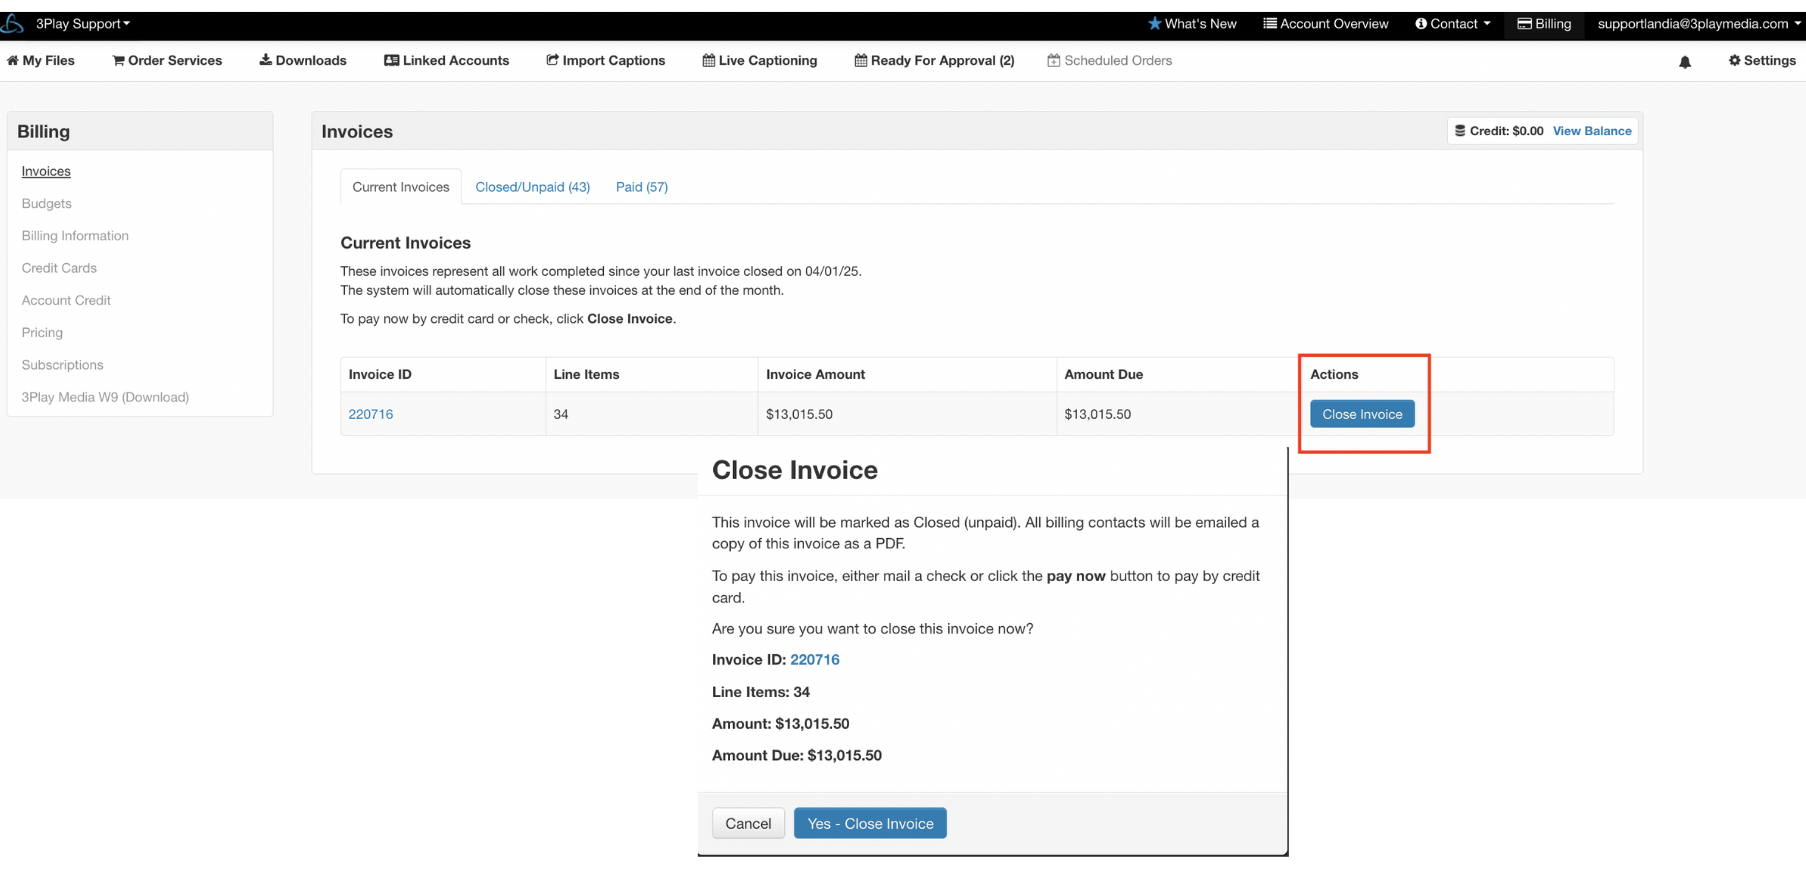
Task: Cancel the Close Invoice dialog
Action: pos(748,824)
